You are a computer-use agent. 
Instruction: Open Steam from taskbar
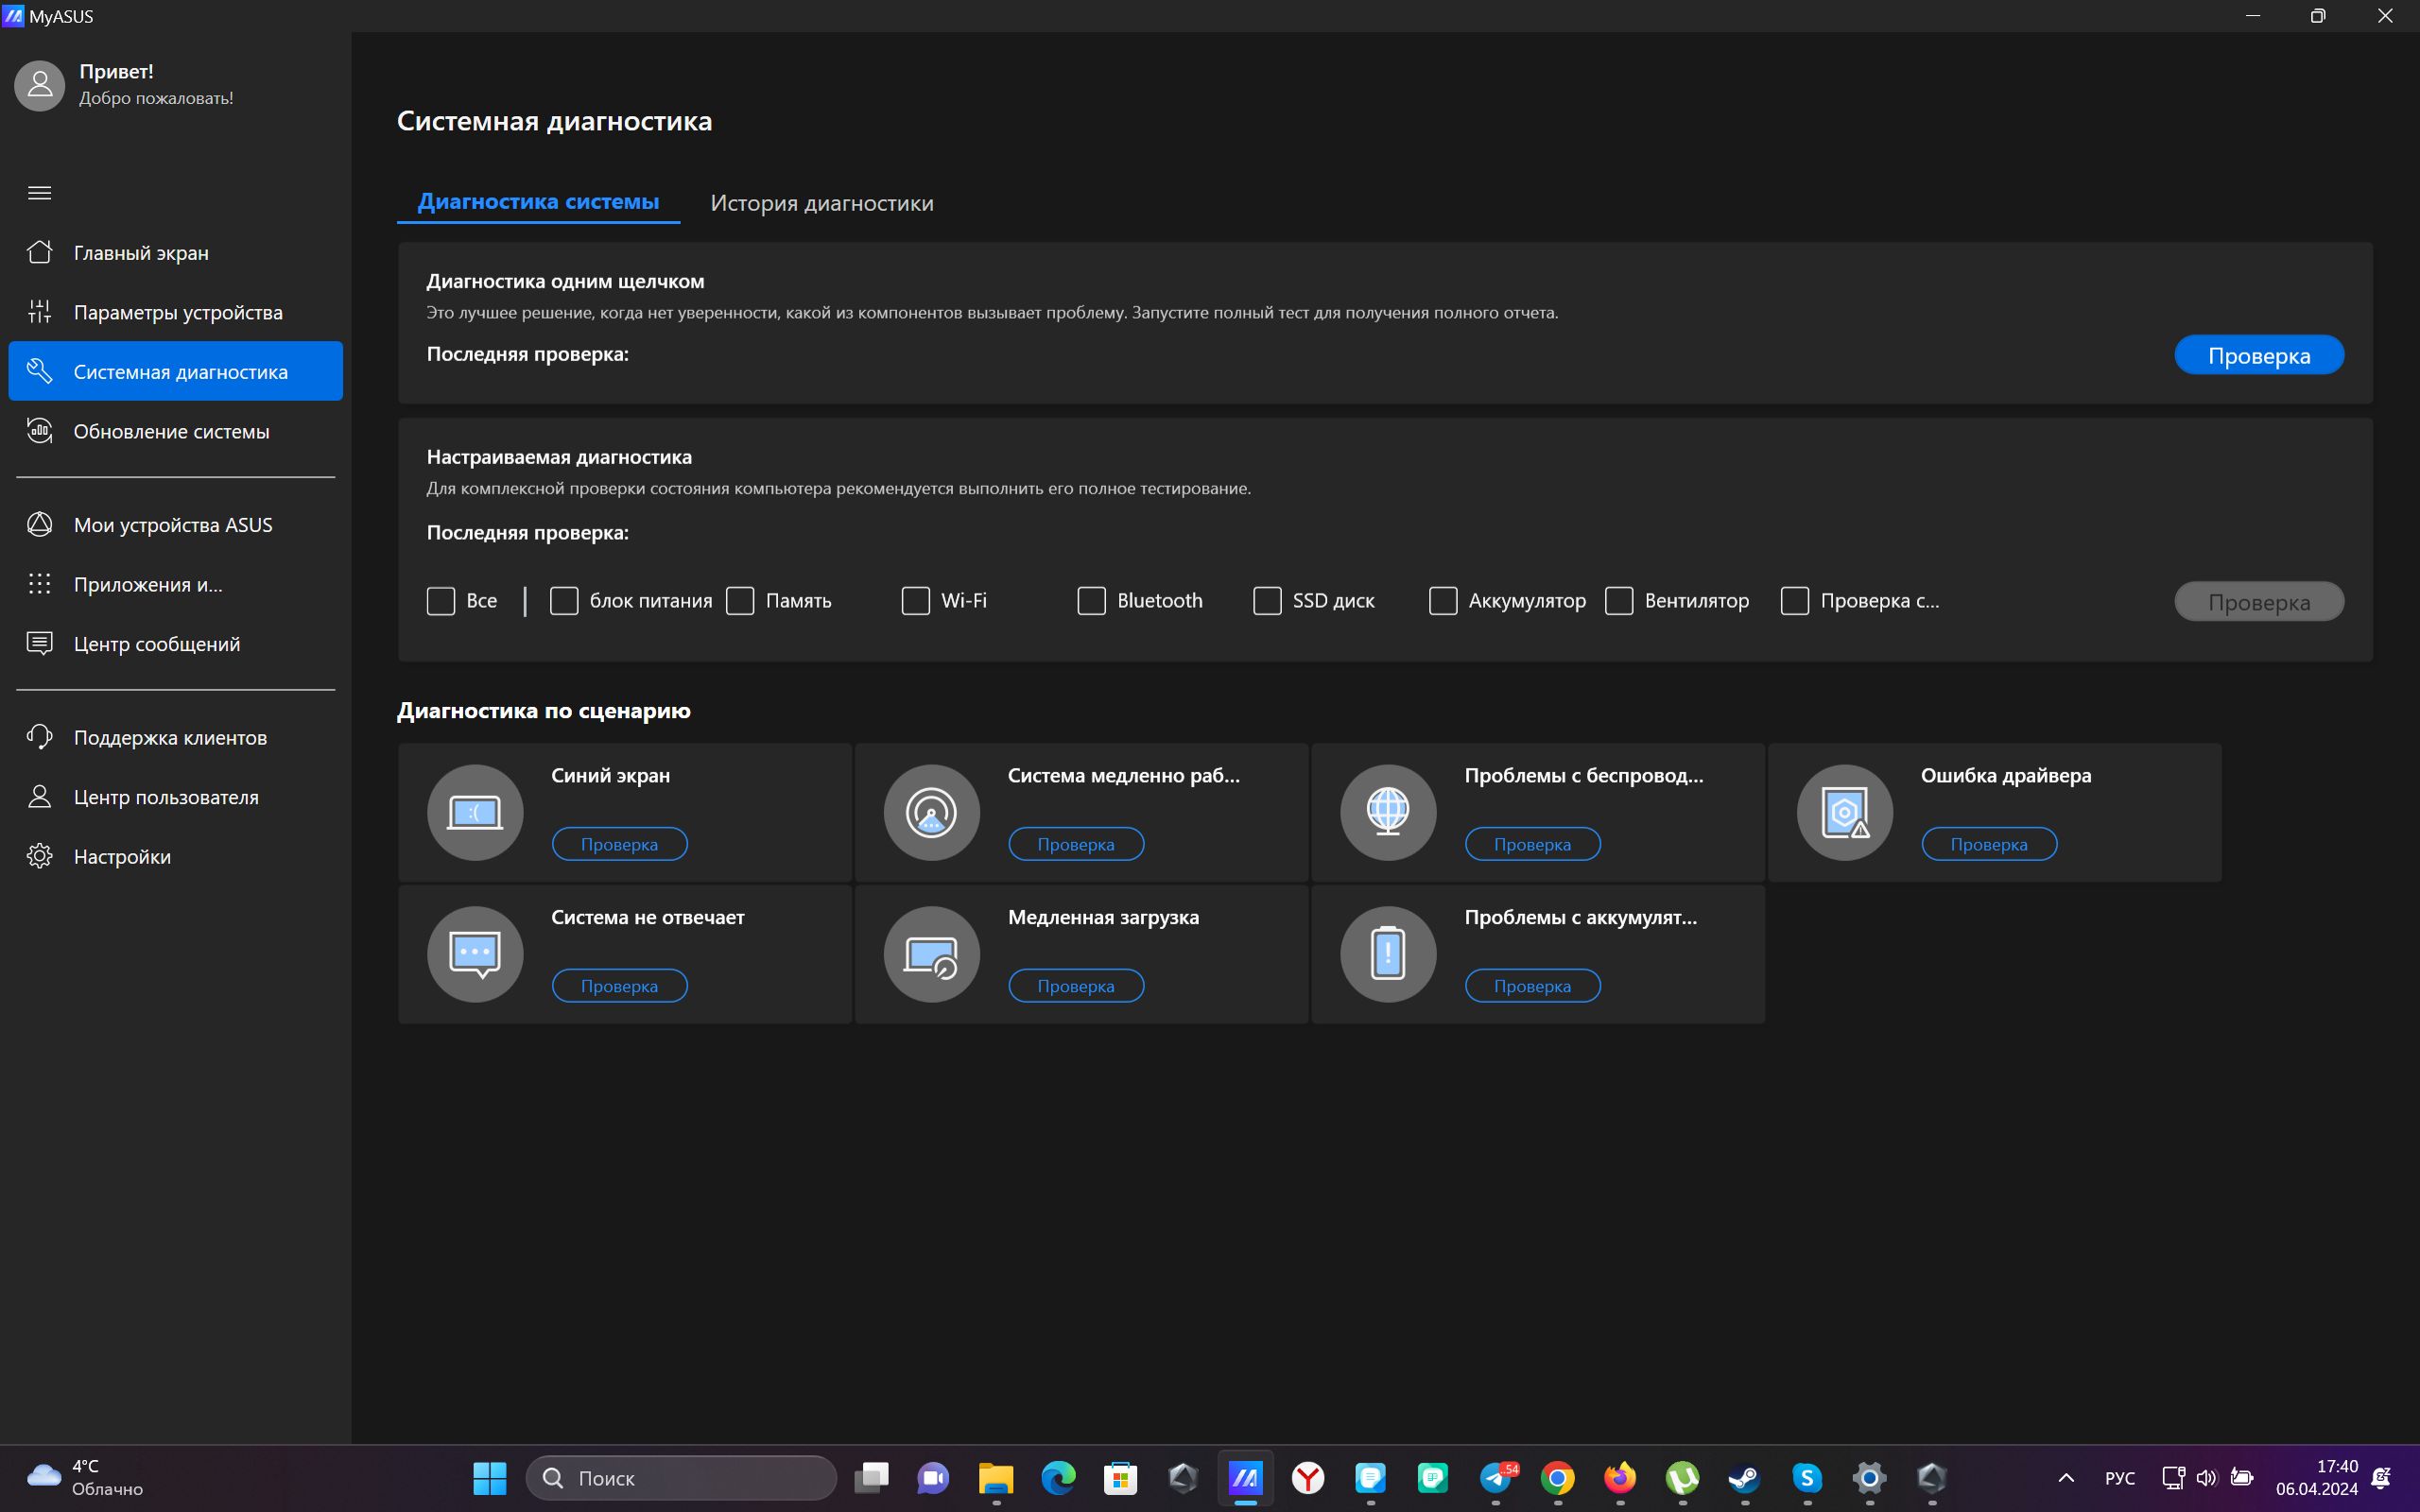pyautogui.click(x=1745, y=1478)
